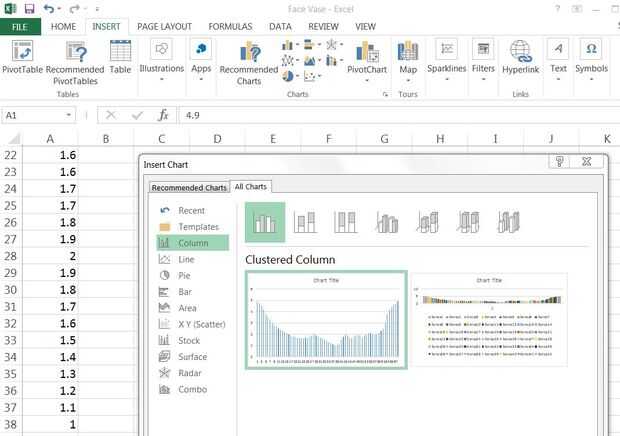Open Insert Scatter Chart ribbon icon
Viewport: 620px width, 436px height.
pyautogui.click(x=312, y=76)
